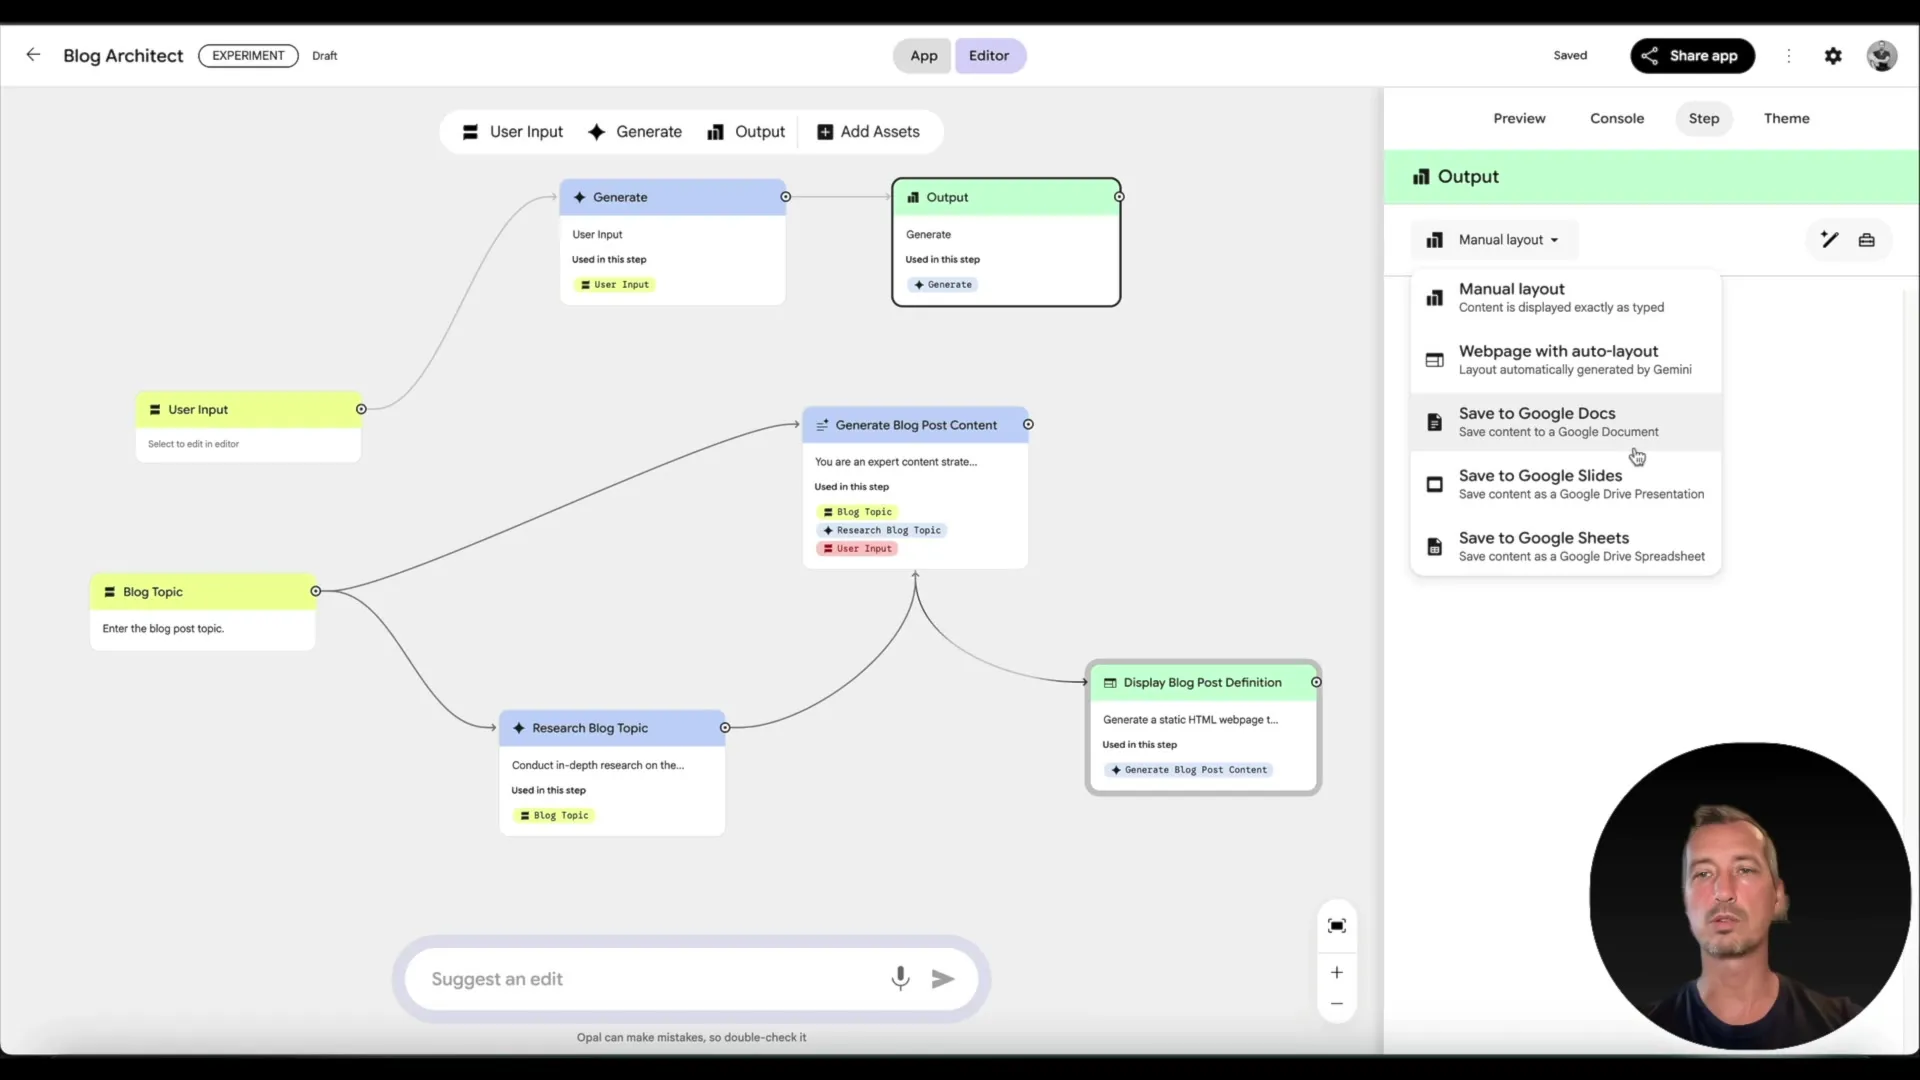Switch to App mode
The height and width of the screenshot is (1080, 1920).
coord(922,56)
